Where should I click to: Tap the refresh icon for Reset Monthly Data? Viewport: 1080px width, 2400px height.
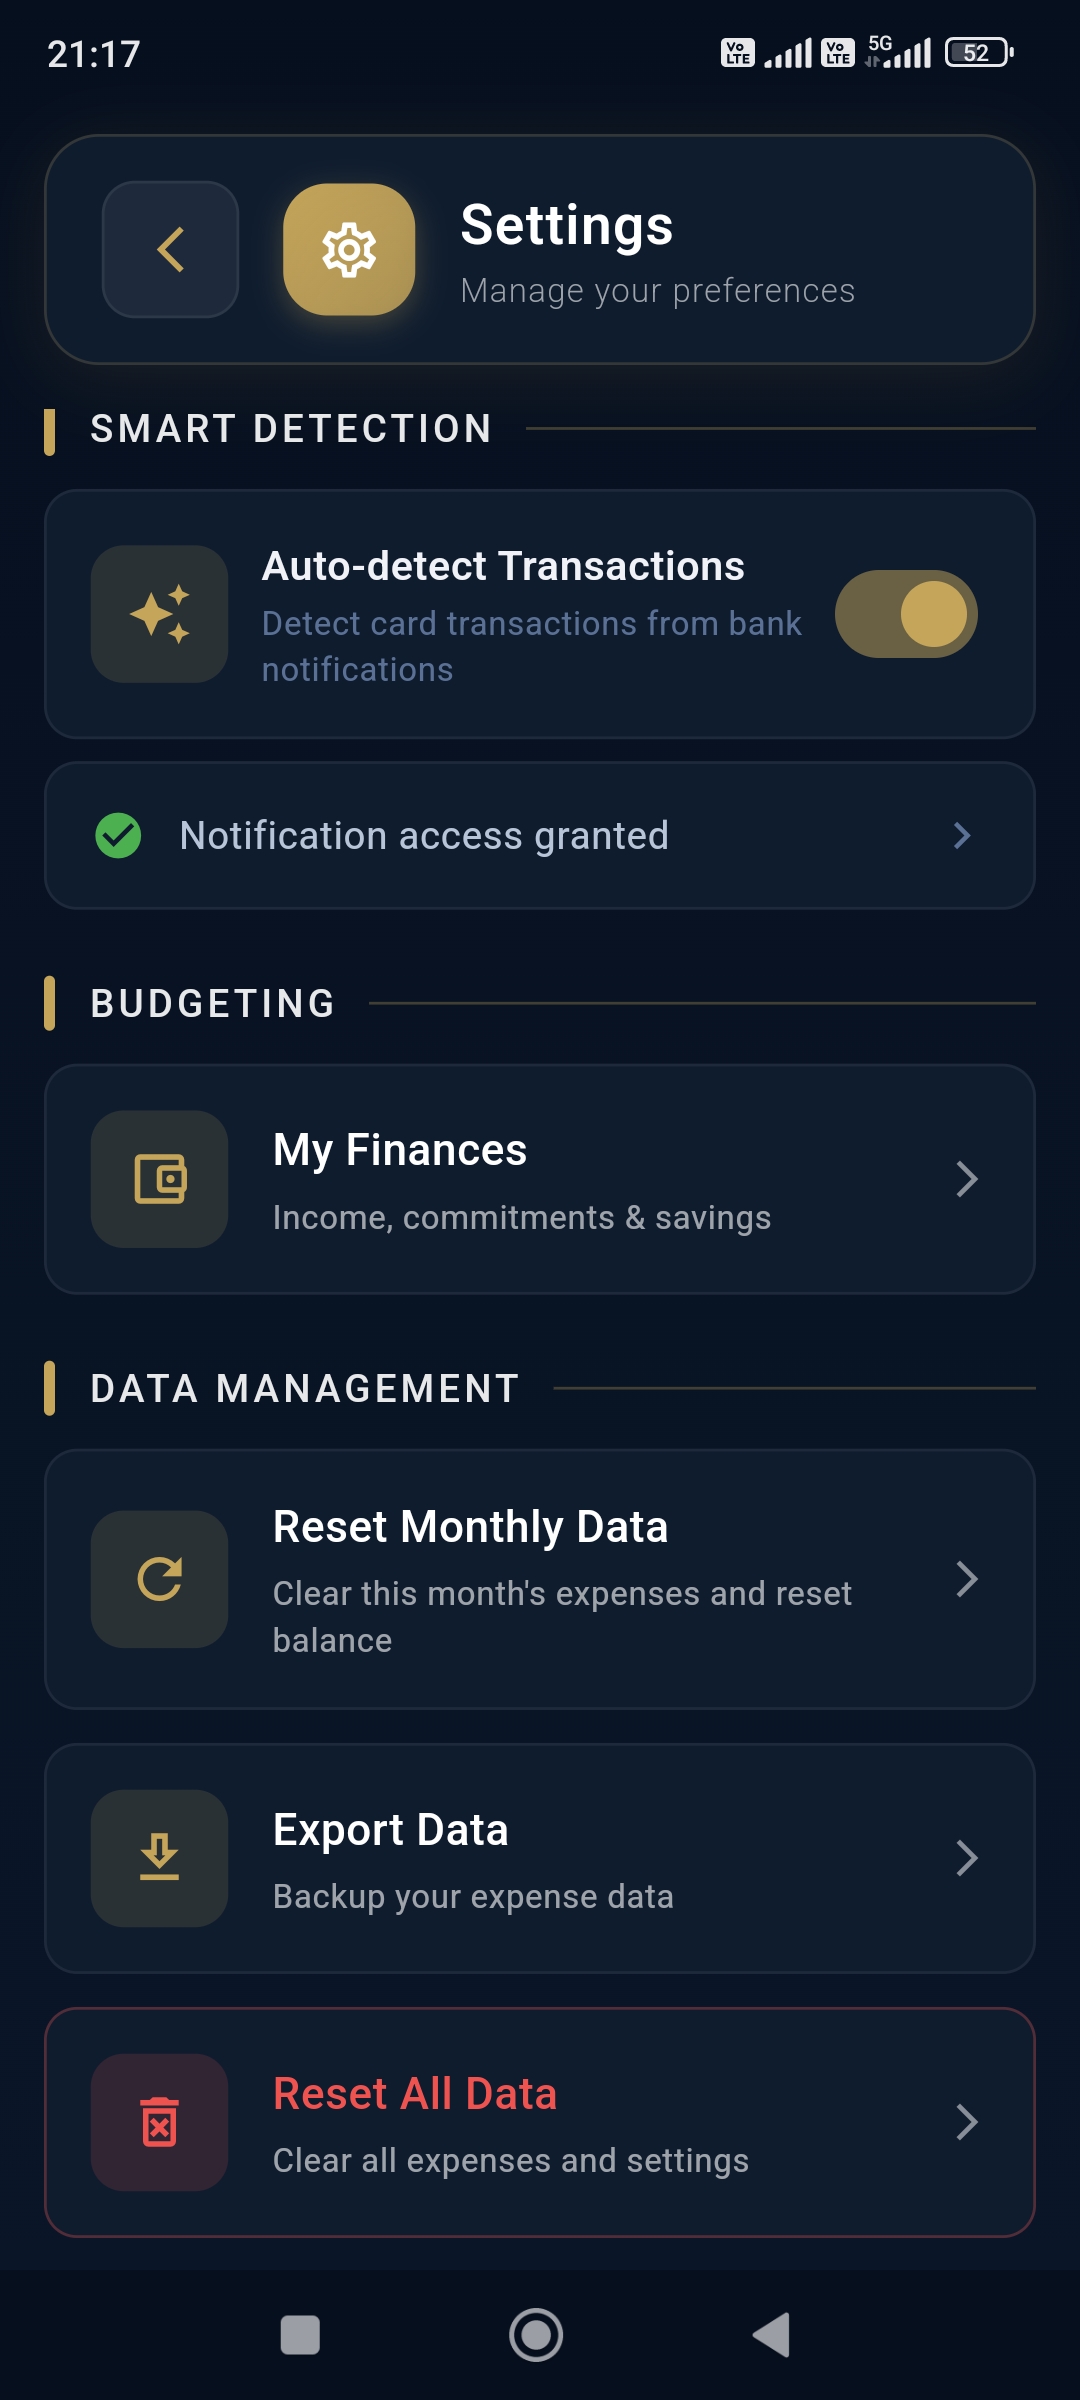pos(160,1579)
